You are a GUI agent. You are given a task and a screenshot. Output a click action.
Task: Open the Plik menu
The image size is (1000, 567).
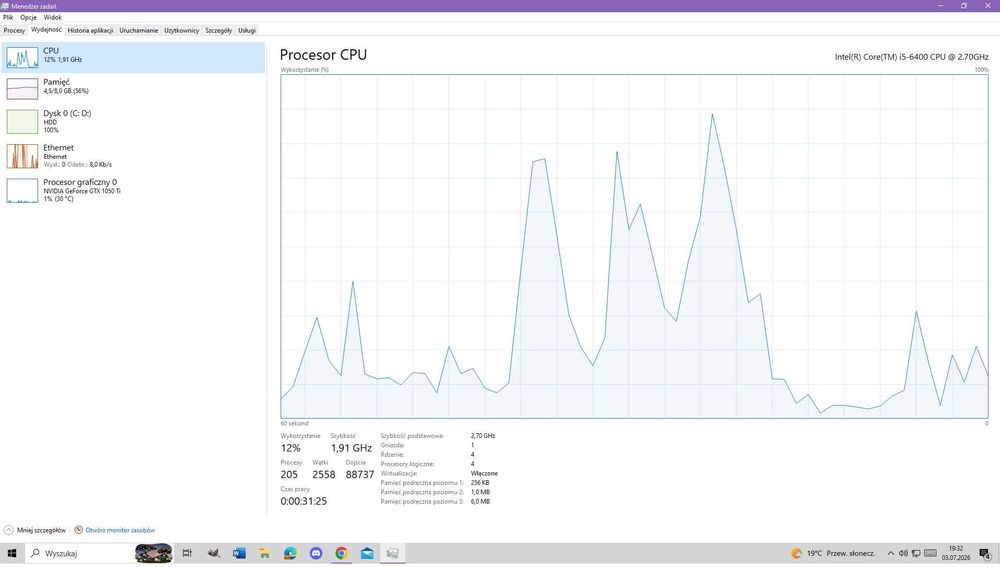(8, 17)
